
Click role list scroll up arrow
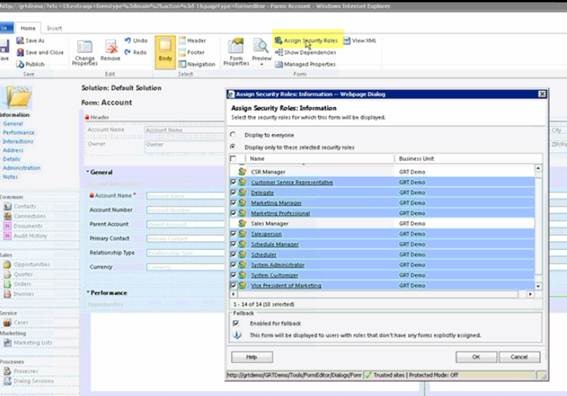pyautogui.click(x=538, y=169)
